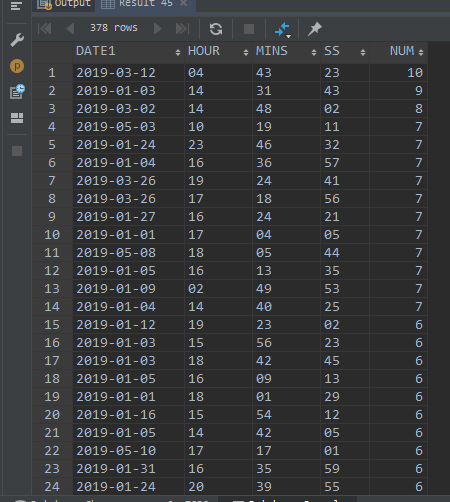Sort by the SS column
Image resolution: width=450 pixels, height=502 pixels.
click(x=345, y=51)
